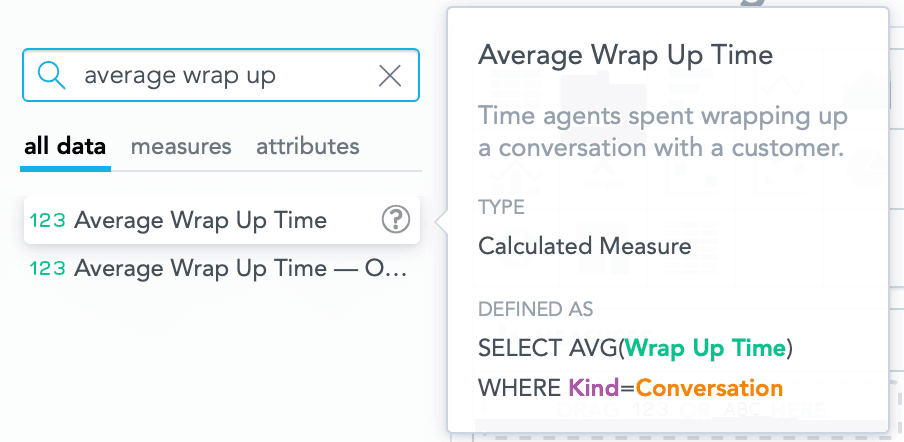Viewport: 904px width, 442px height.
Task: Click 'SELECT AVG(' in the definition
Action: point(552,348)
